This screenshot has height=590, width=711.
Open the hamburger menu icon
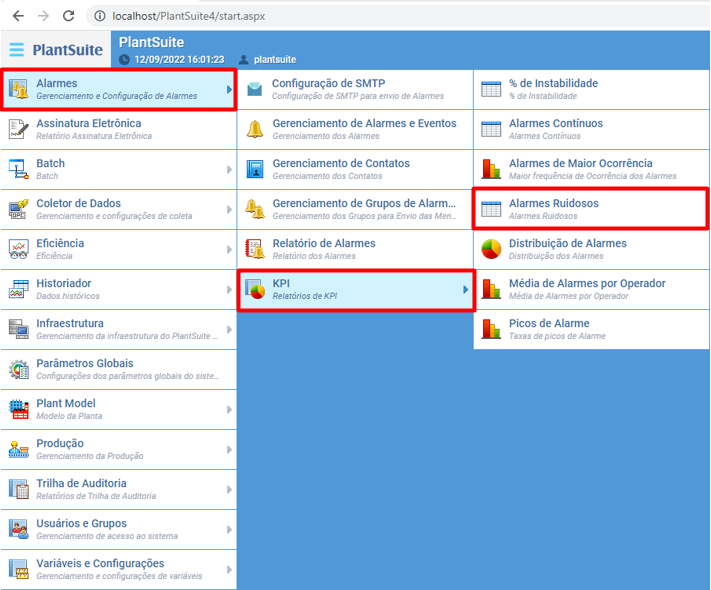(17, 49)
